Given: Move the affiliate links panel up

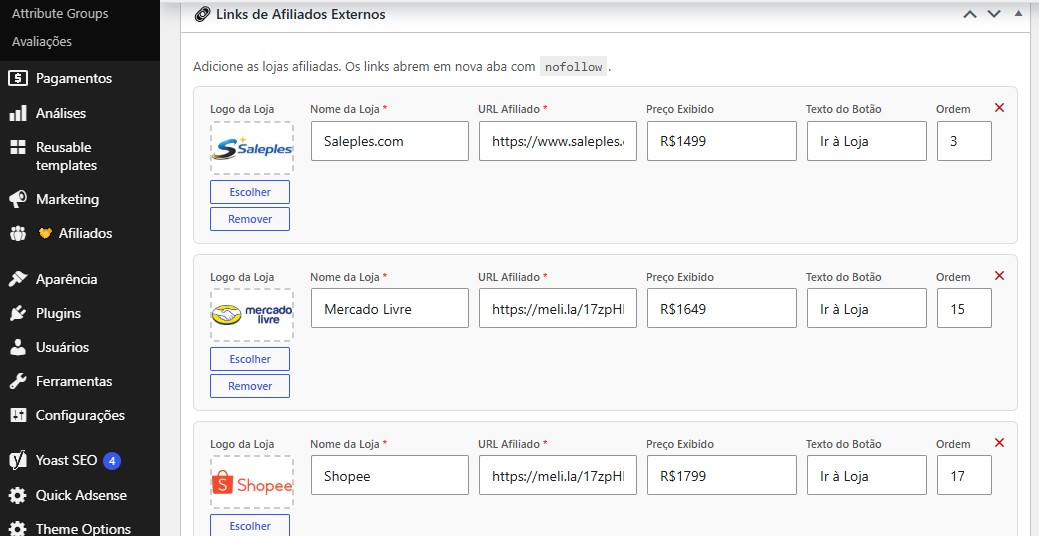Looking at the screenshot, I should [970, 14].
